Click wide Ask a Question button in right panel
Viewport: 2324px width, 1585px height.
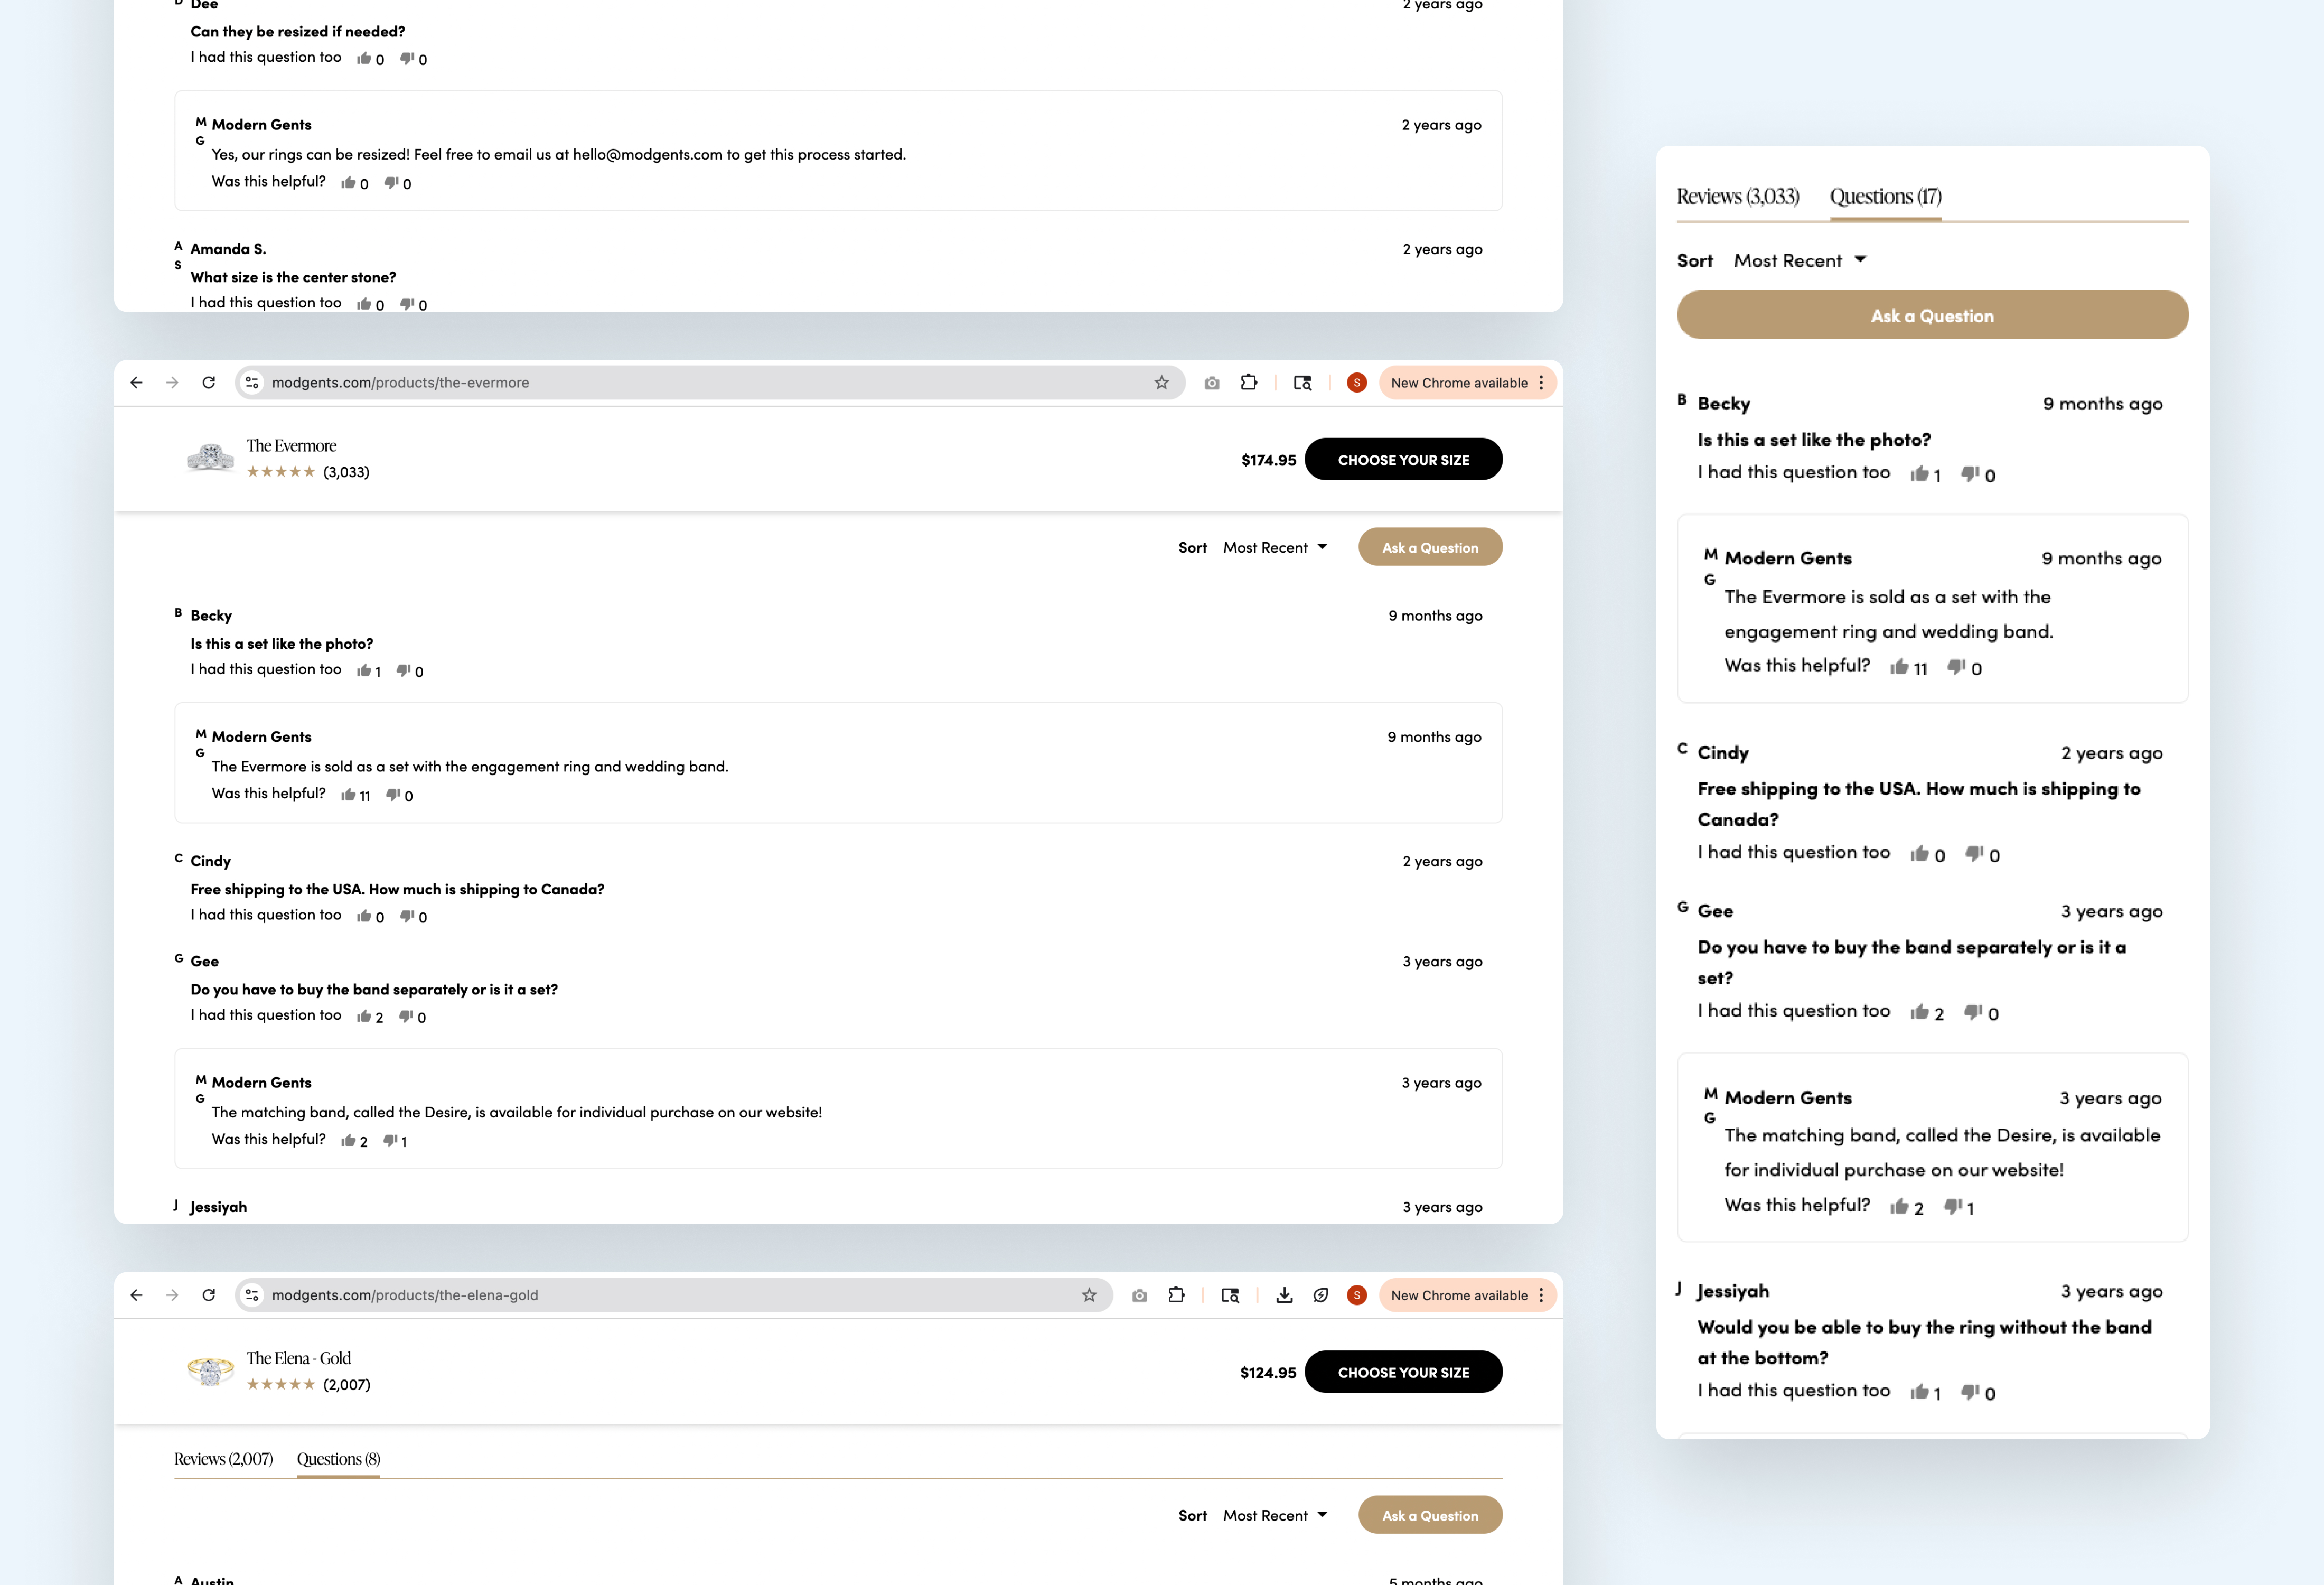[1932, 316]
